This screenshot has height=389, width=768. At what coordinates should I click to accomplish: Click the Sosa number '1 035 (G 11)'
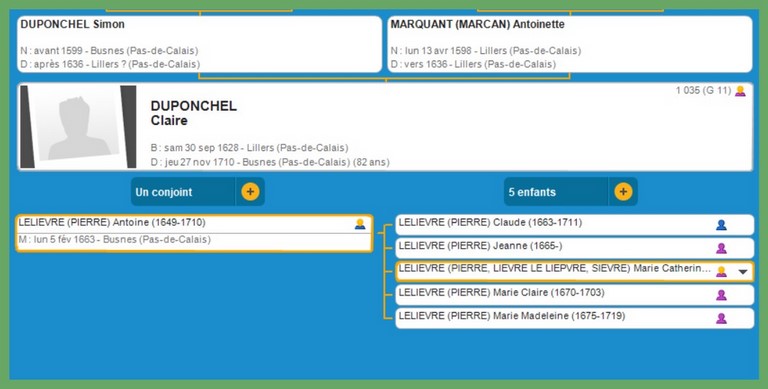click(703, 91)
